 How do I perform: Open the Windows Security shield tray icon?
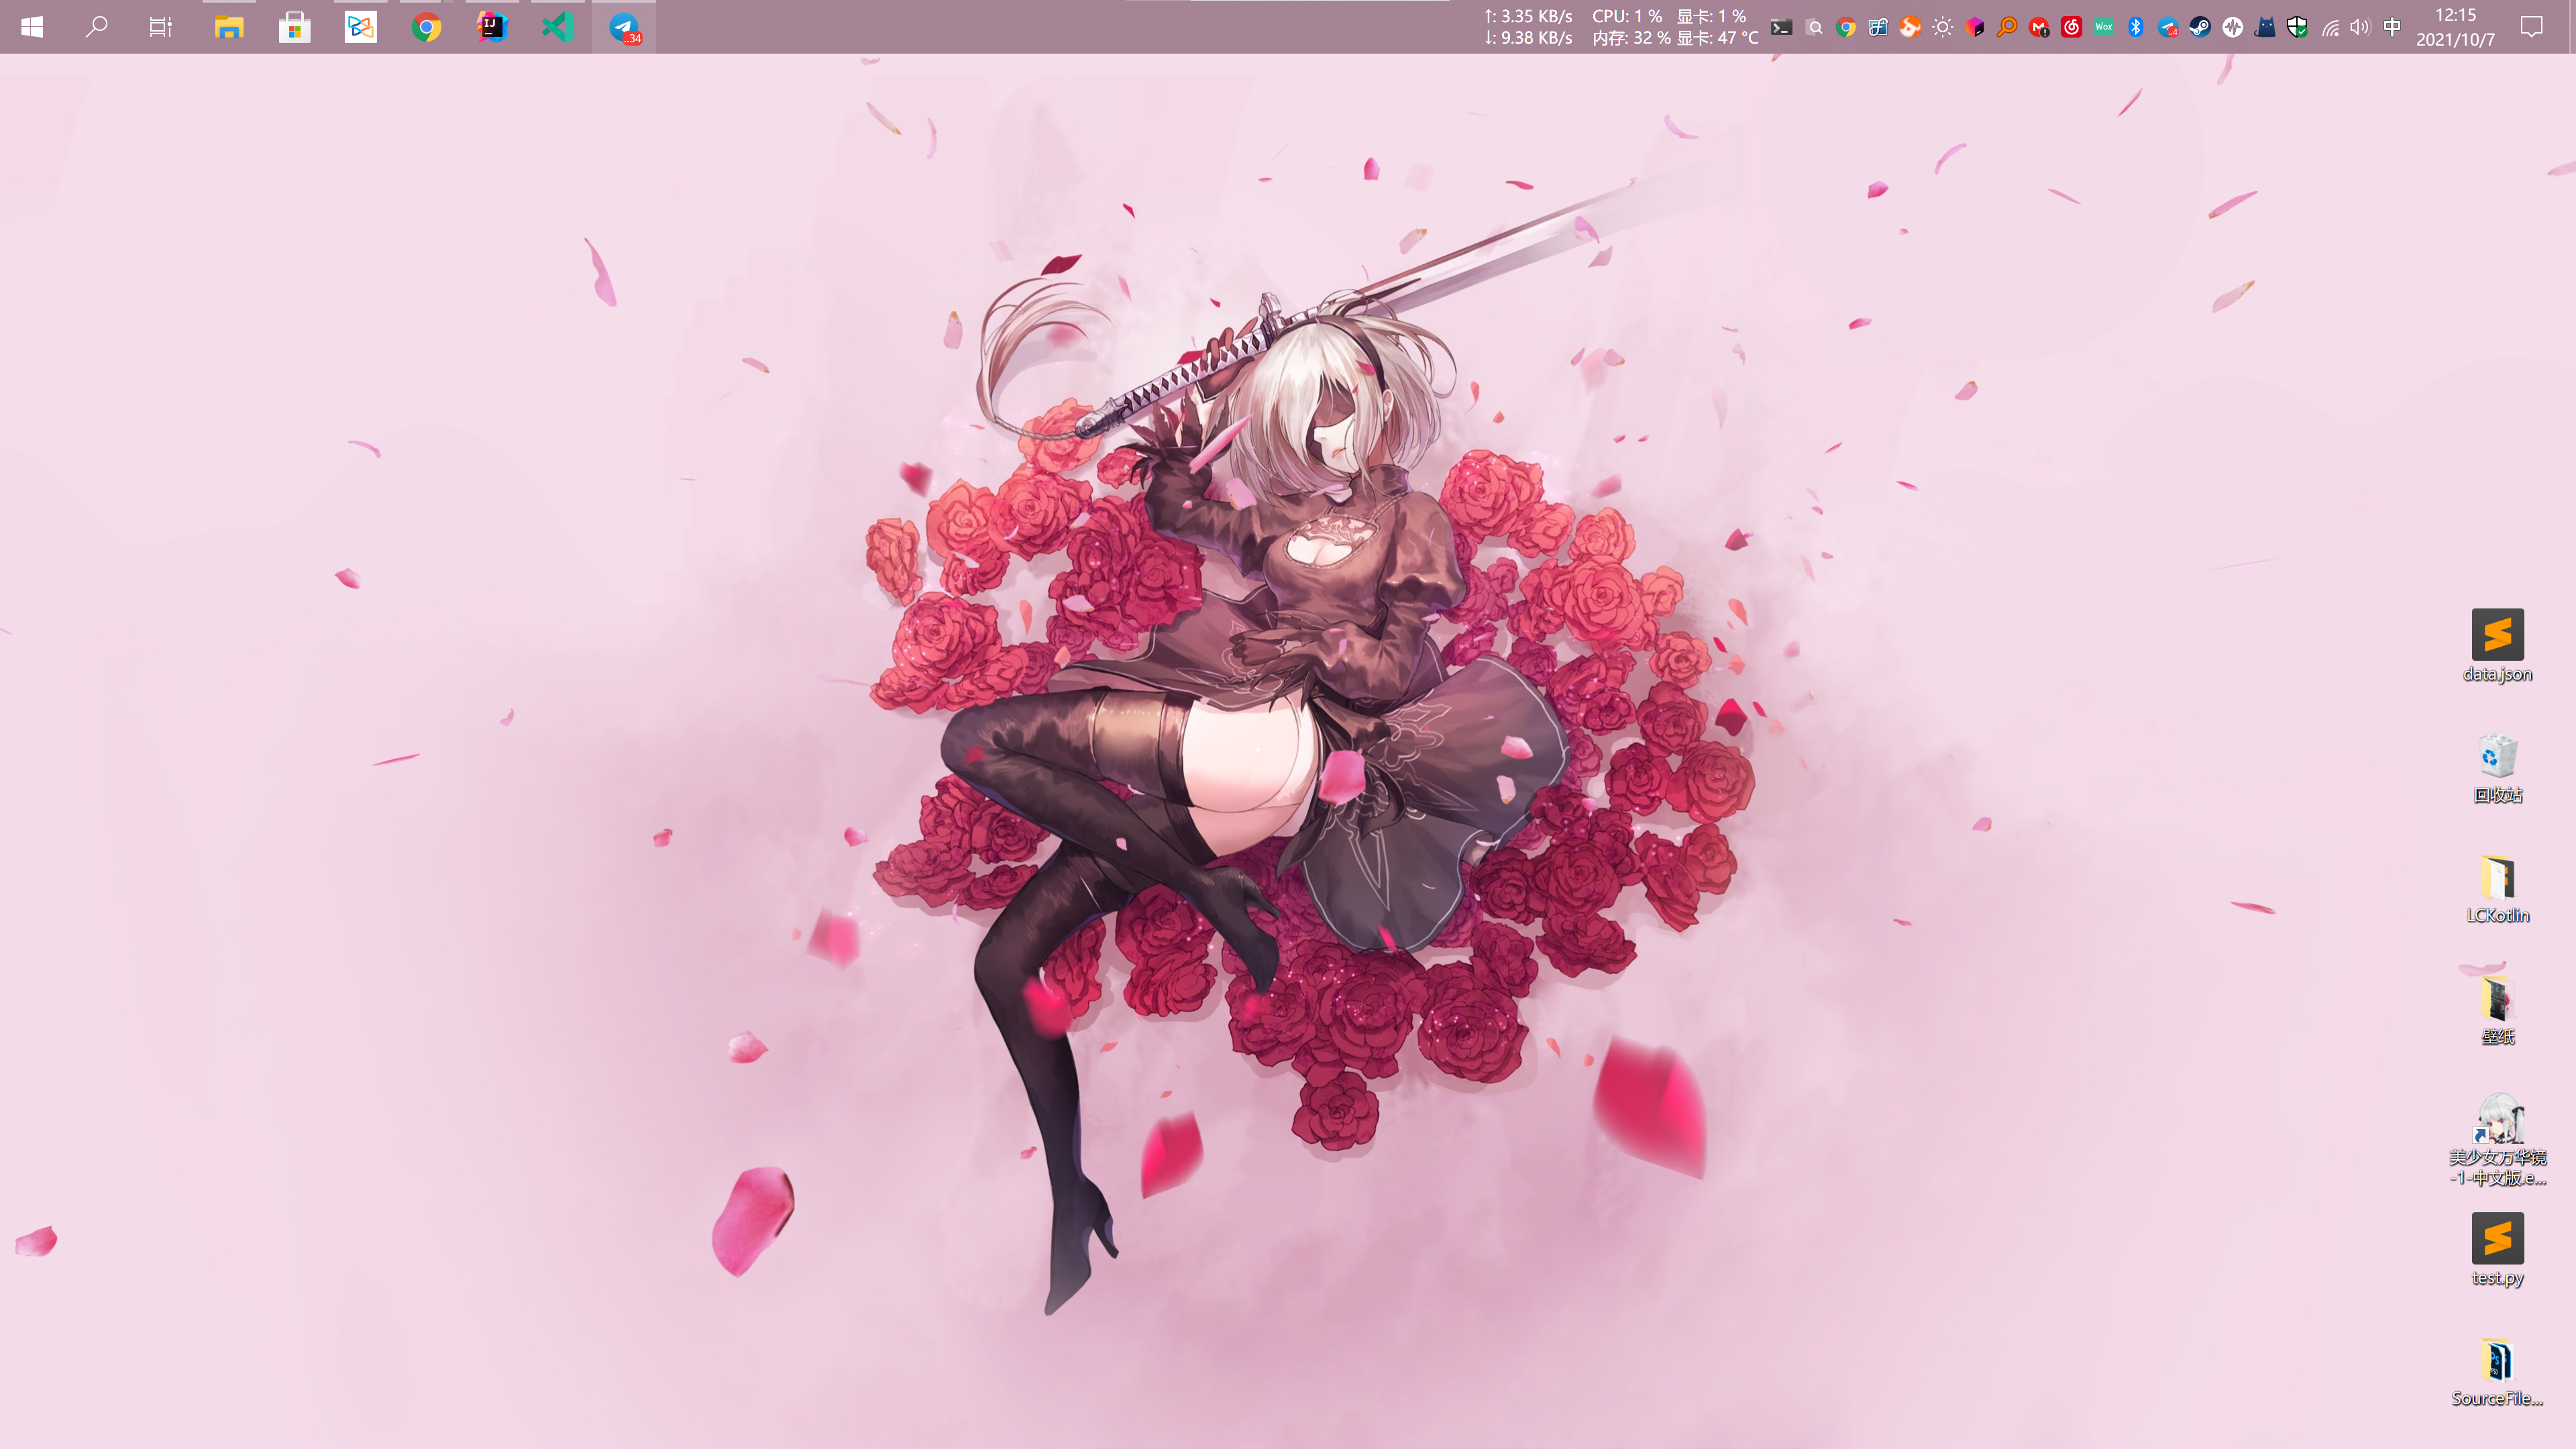(x=2297, y=27)
